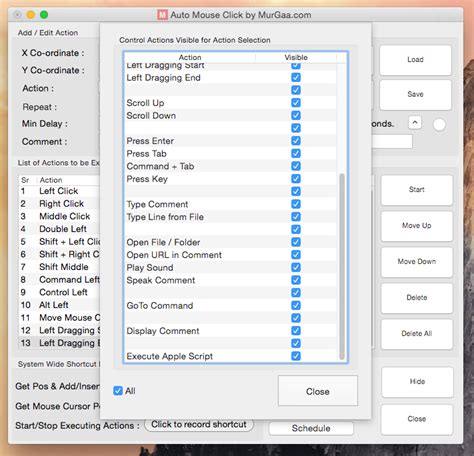The width and height of the screenshot is (474, 456).
Task: Select Command Left row number 8
Action: pos(59,280)
